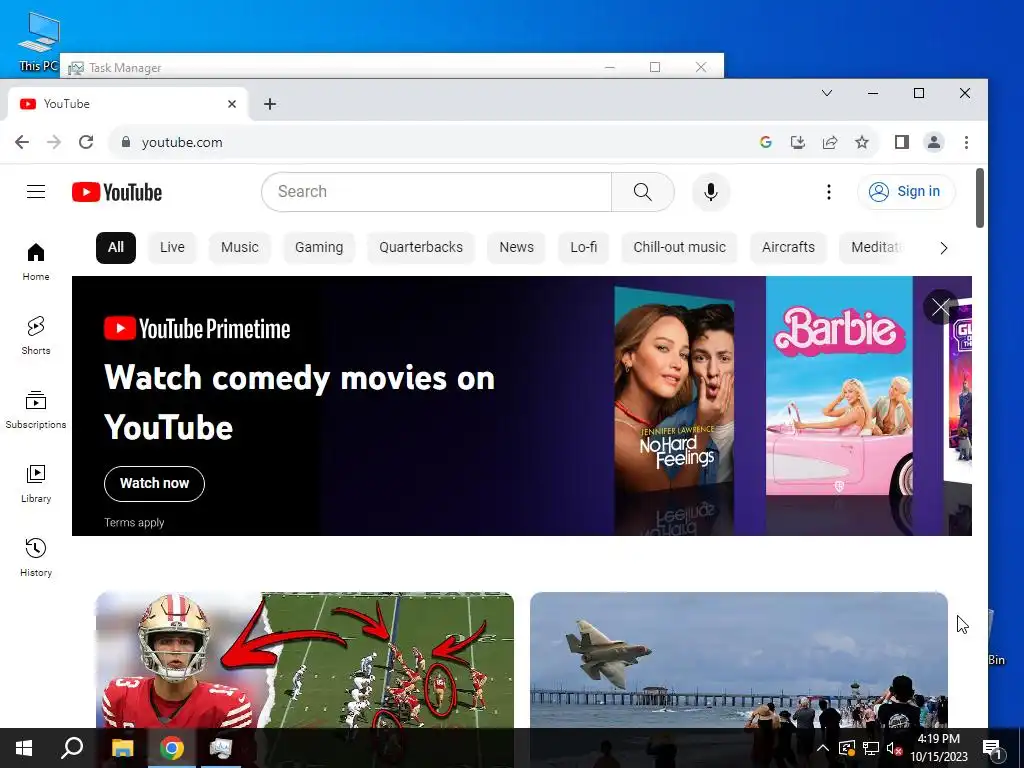Open the 49ers quarterback video thumbnail
The height and width of the screenshot is (768, 1024).
[305, 660]
